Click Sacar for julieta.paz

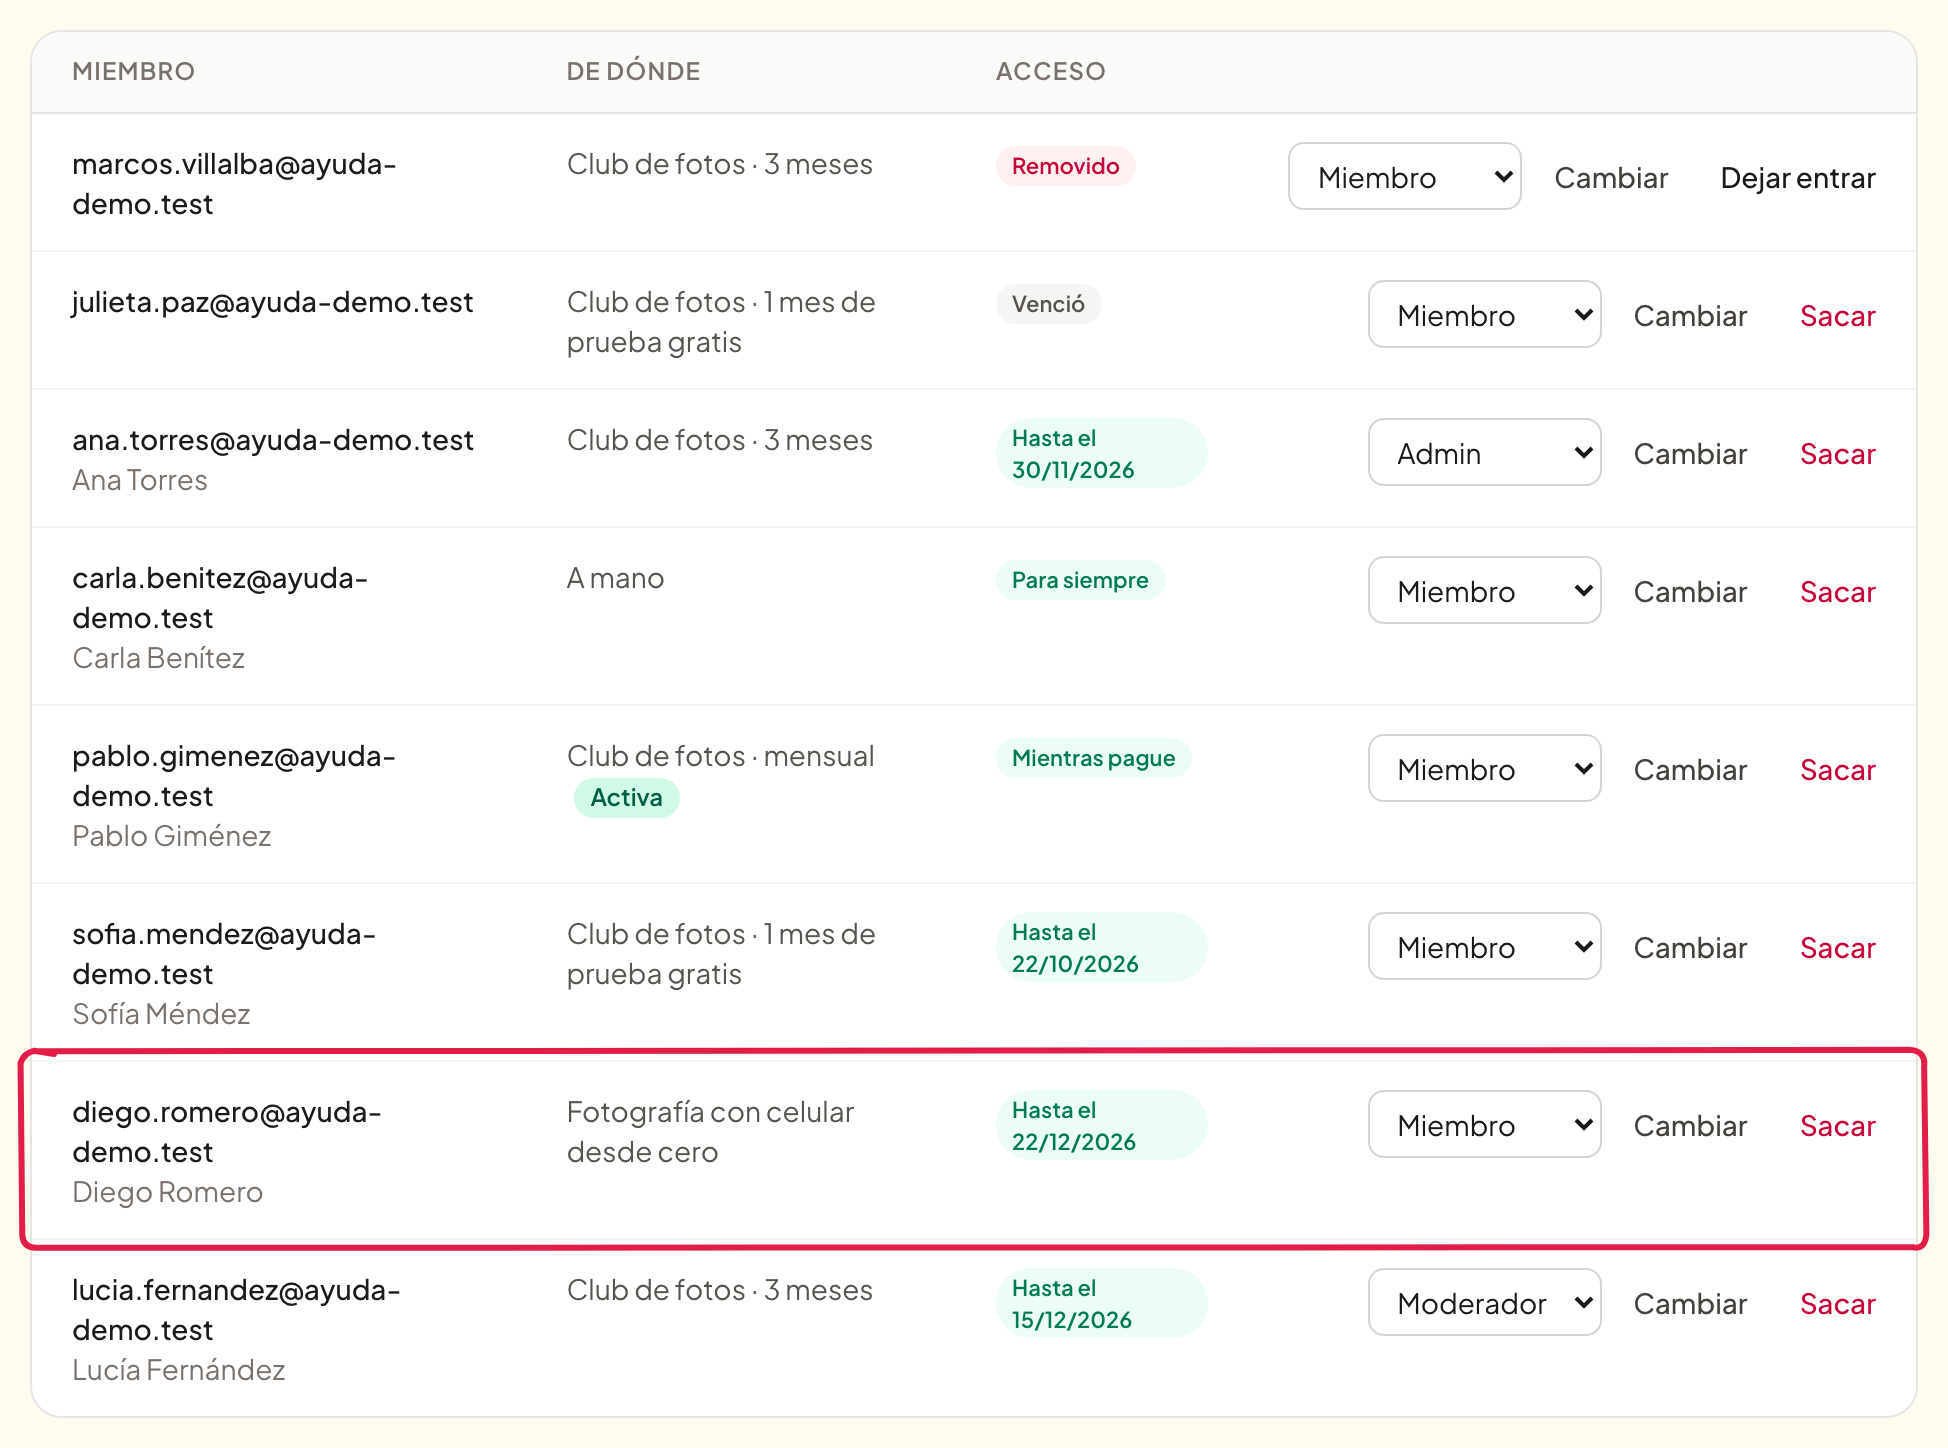(1837, 316)
